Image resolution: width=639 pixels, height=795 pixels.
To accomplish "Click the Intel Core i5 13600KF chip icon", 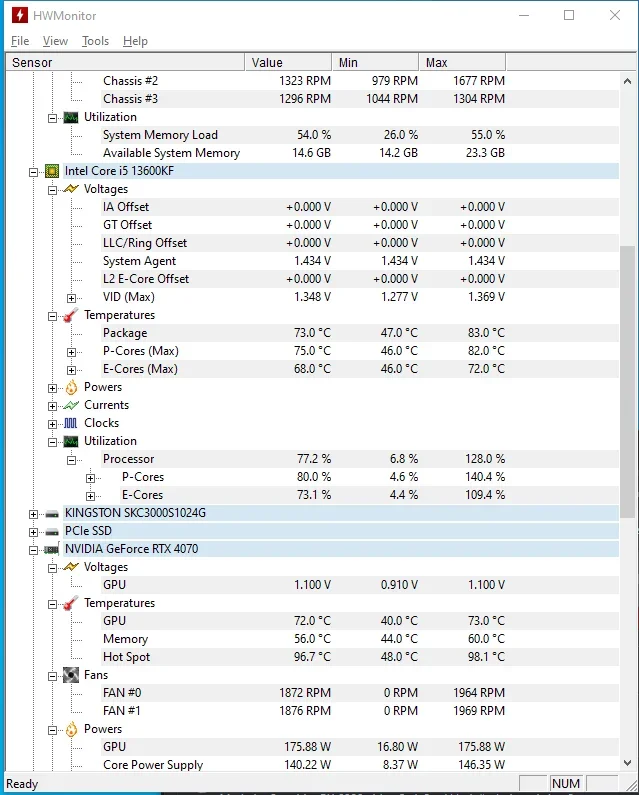I will point(52,171).
